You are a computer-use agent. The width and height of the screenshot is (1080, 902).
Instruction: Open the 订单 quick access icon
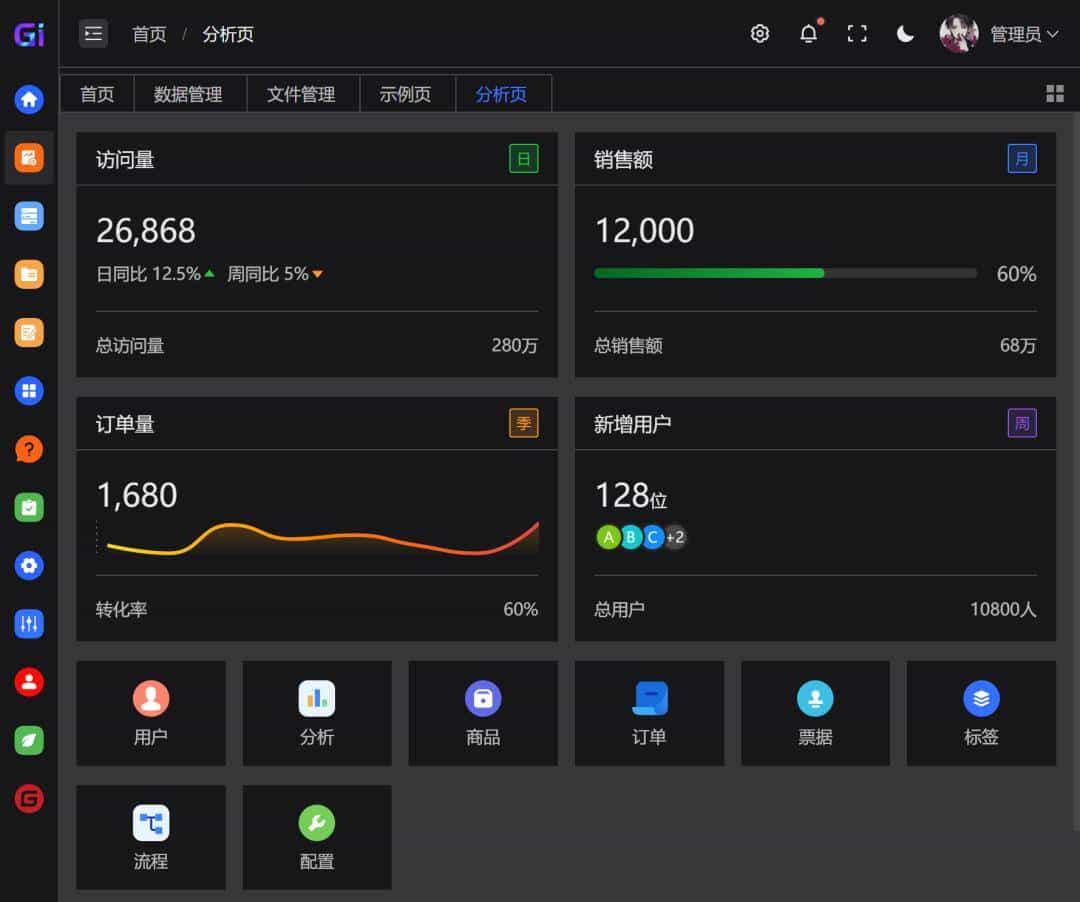pos(648,713)
